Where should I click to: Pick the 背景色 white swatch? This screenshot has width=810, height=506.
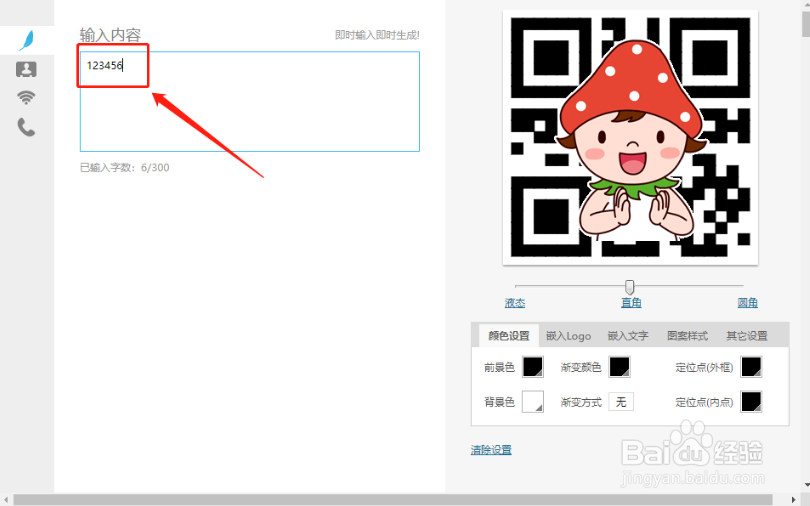(x=533, y=402)
